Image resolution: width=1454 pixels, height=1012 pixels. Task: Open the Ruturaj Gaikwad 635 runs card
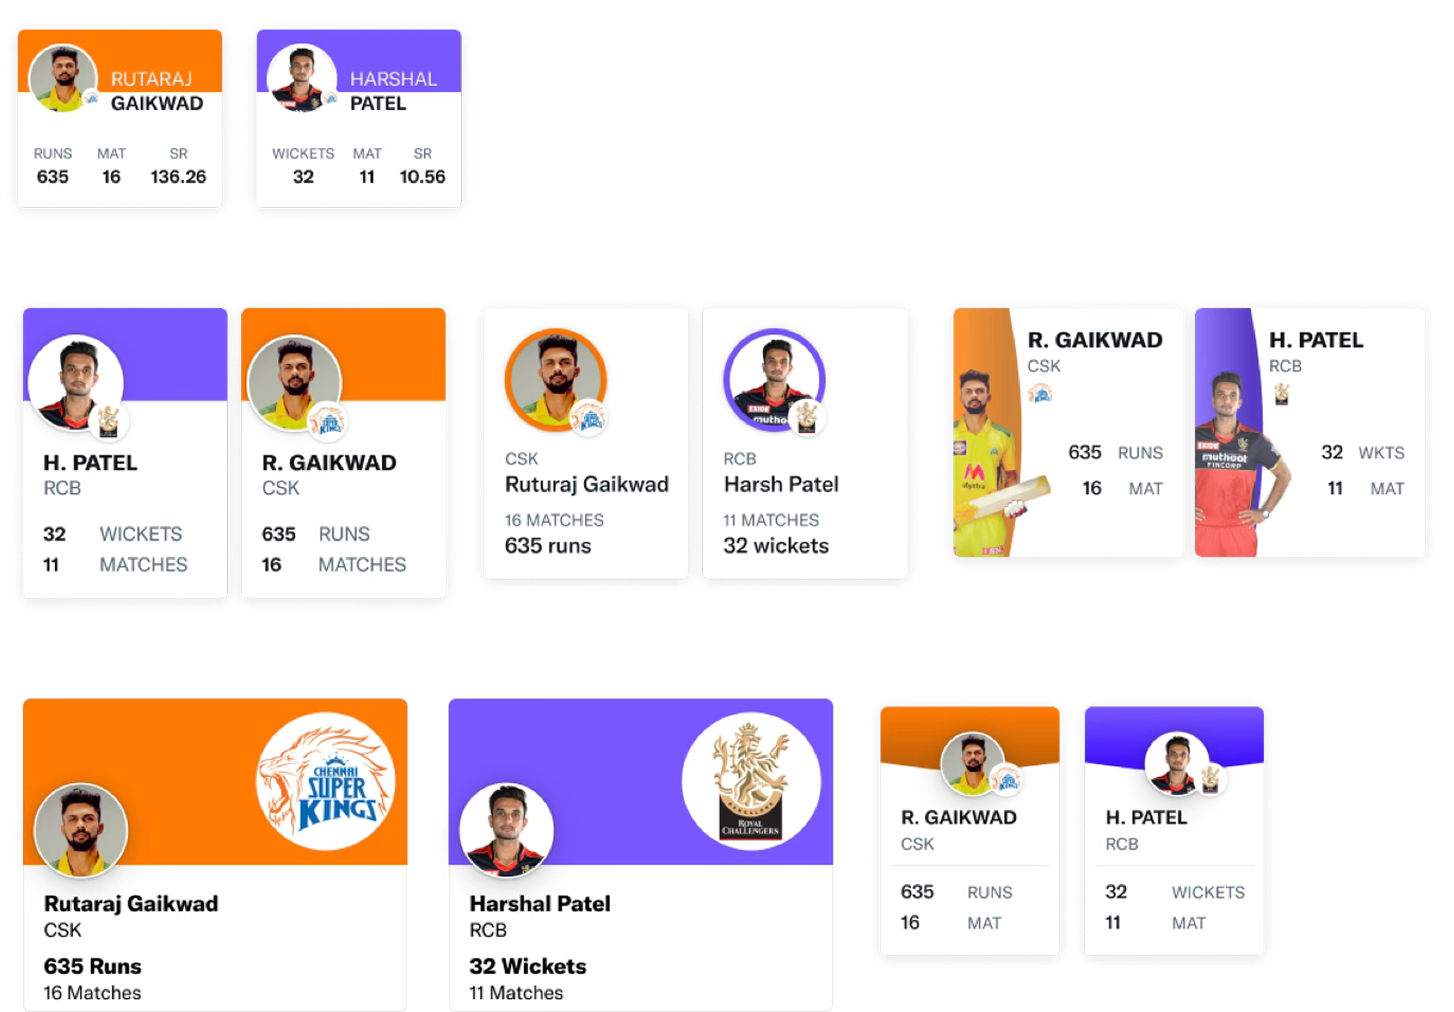pyautogui.click(x=586, y=443)
